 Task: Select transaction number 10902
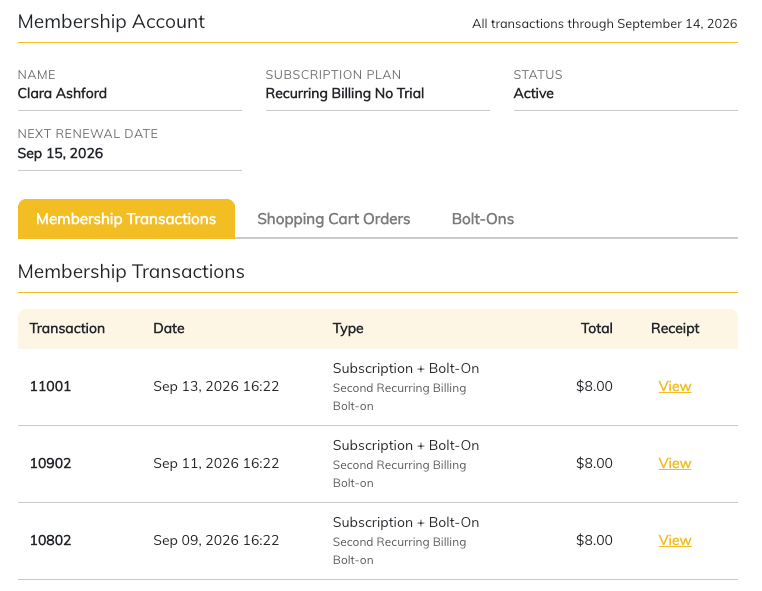tap(51, 463)
